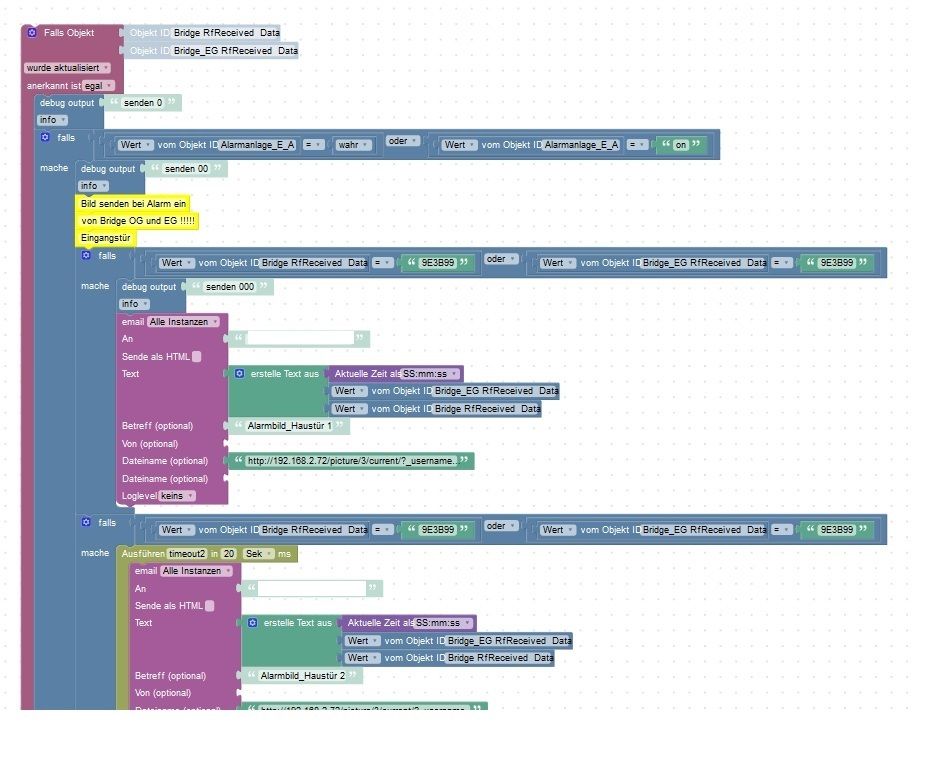Screen dimensions: 940x762
Task: Open 'oder' dropdown in condition above timeout2
Action: coord(501,526)
